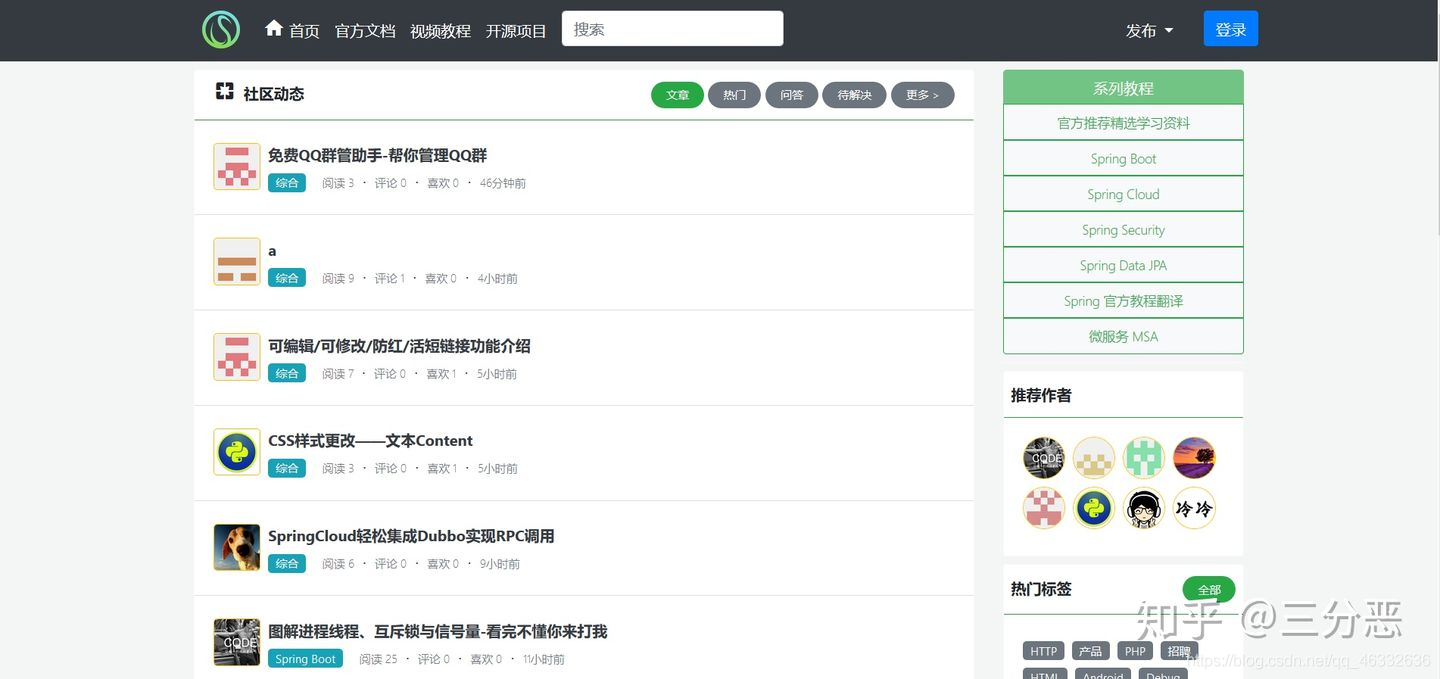Open Spring Cloud tutorial series
The image size is (1440, 679).
1123,194
